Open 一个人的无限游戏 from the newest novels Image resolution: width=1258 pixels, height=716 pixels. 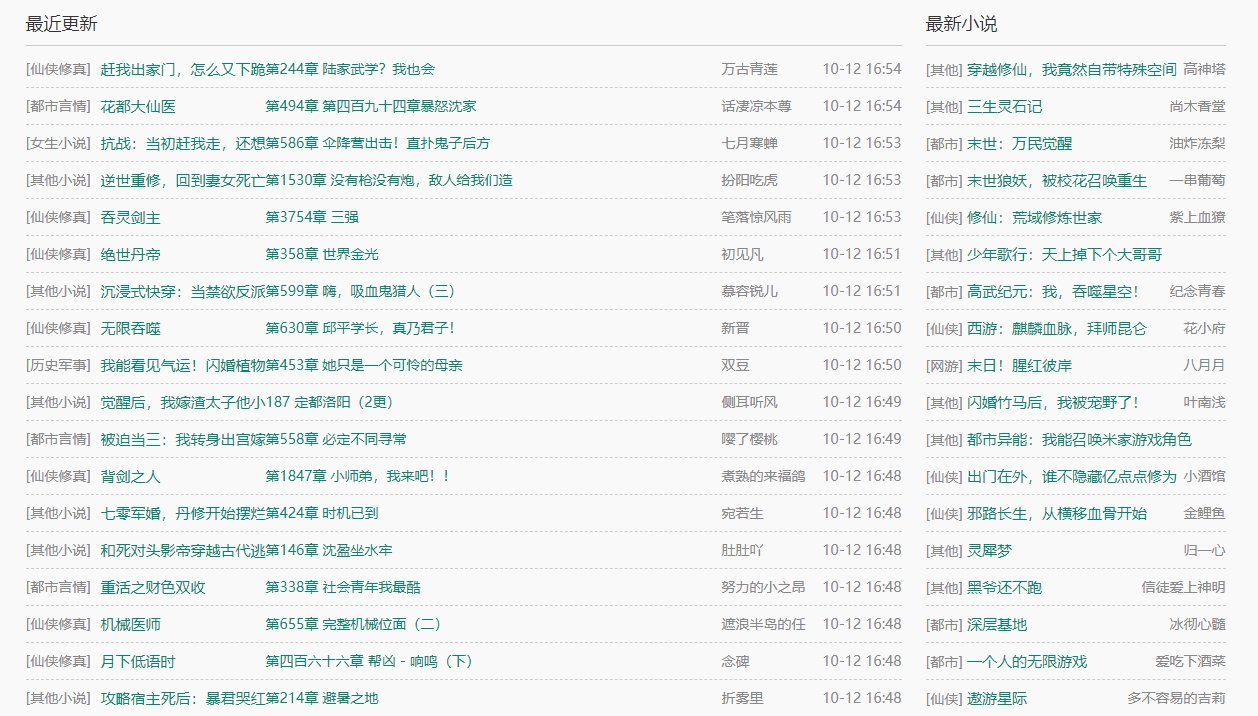pos(1026,662)
